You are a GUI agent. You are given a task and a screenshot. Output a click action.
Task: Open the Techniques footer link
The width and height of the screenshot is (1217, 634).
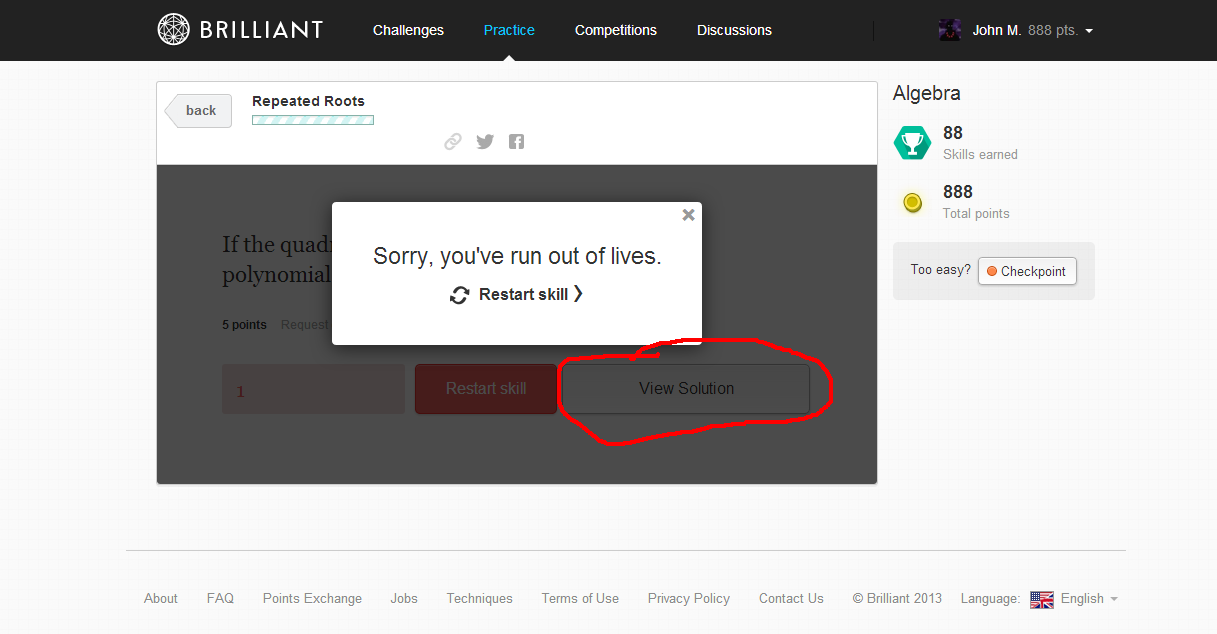point(480,598)
